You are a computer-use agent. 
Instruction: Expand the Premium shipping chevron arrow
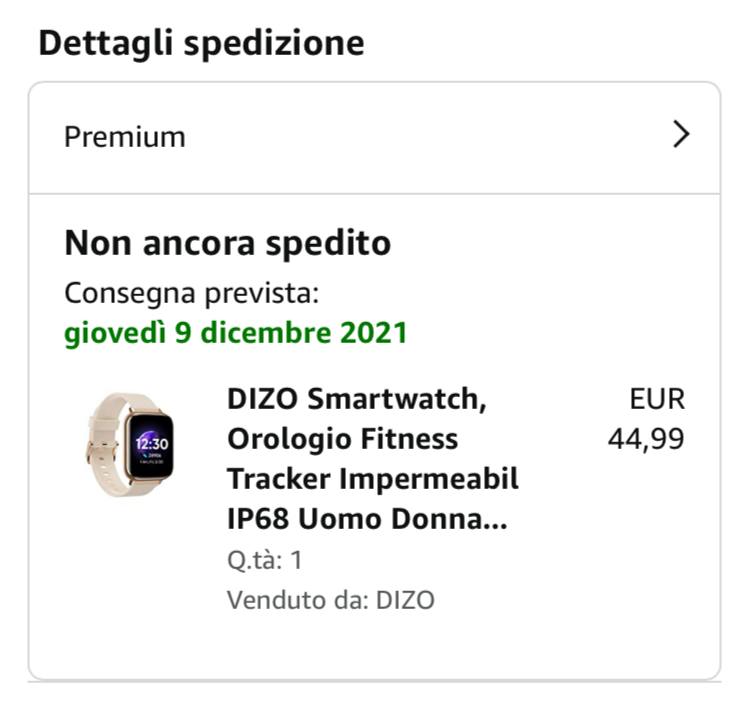(x=681, y=135)
